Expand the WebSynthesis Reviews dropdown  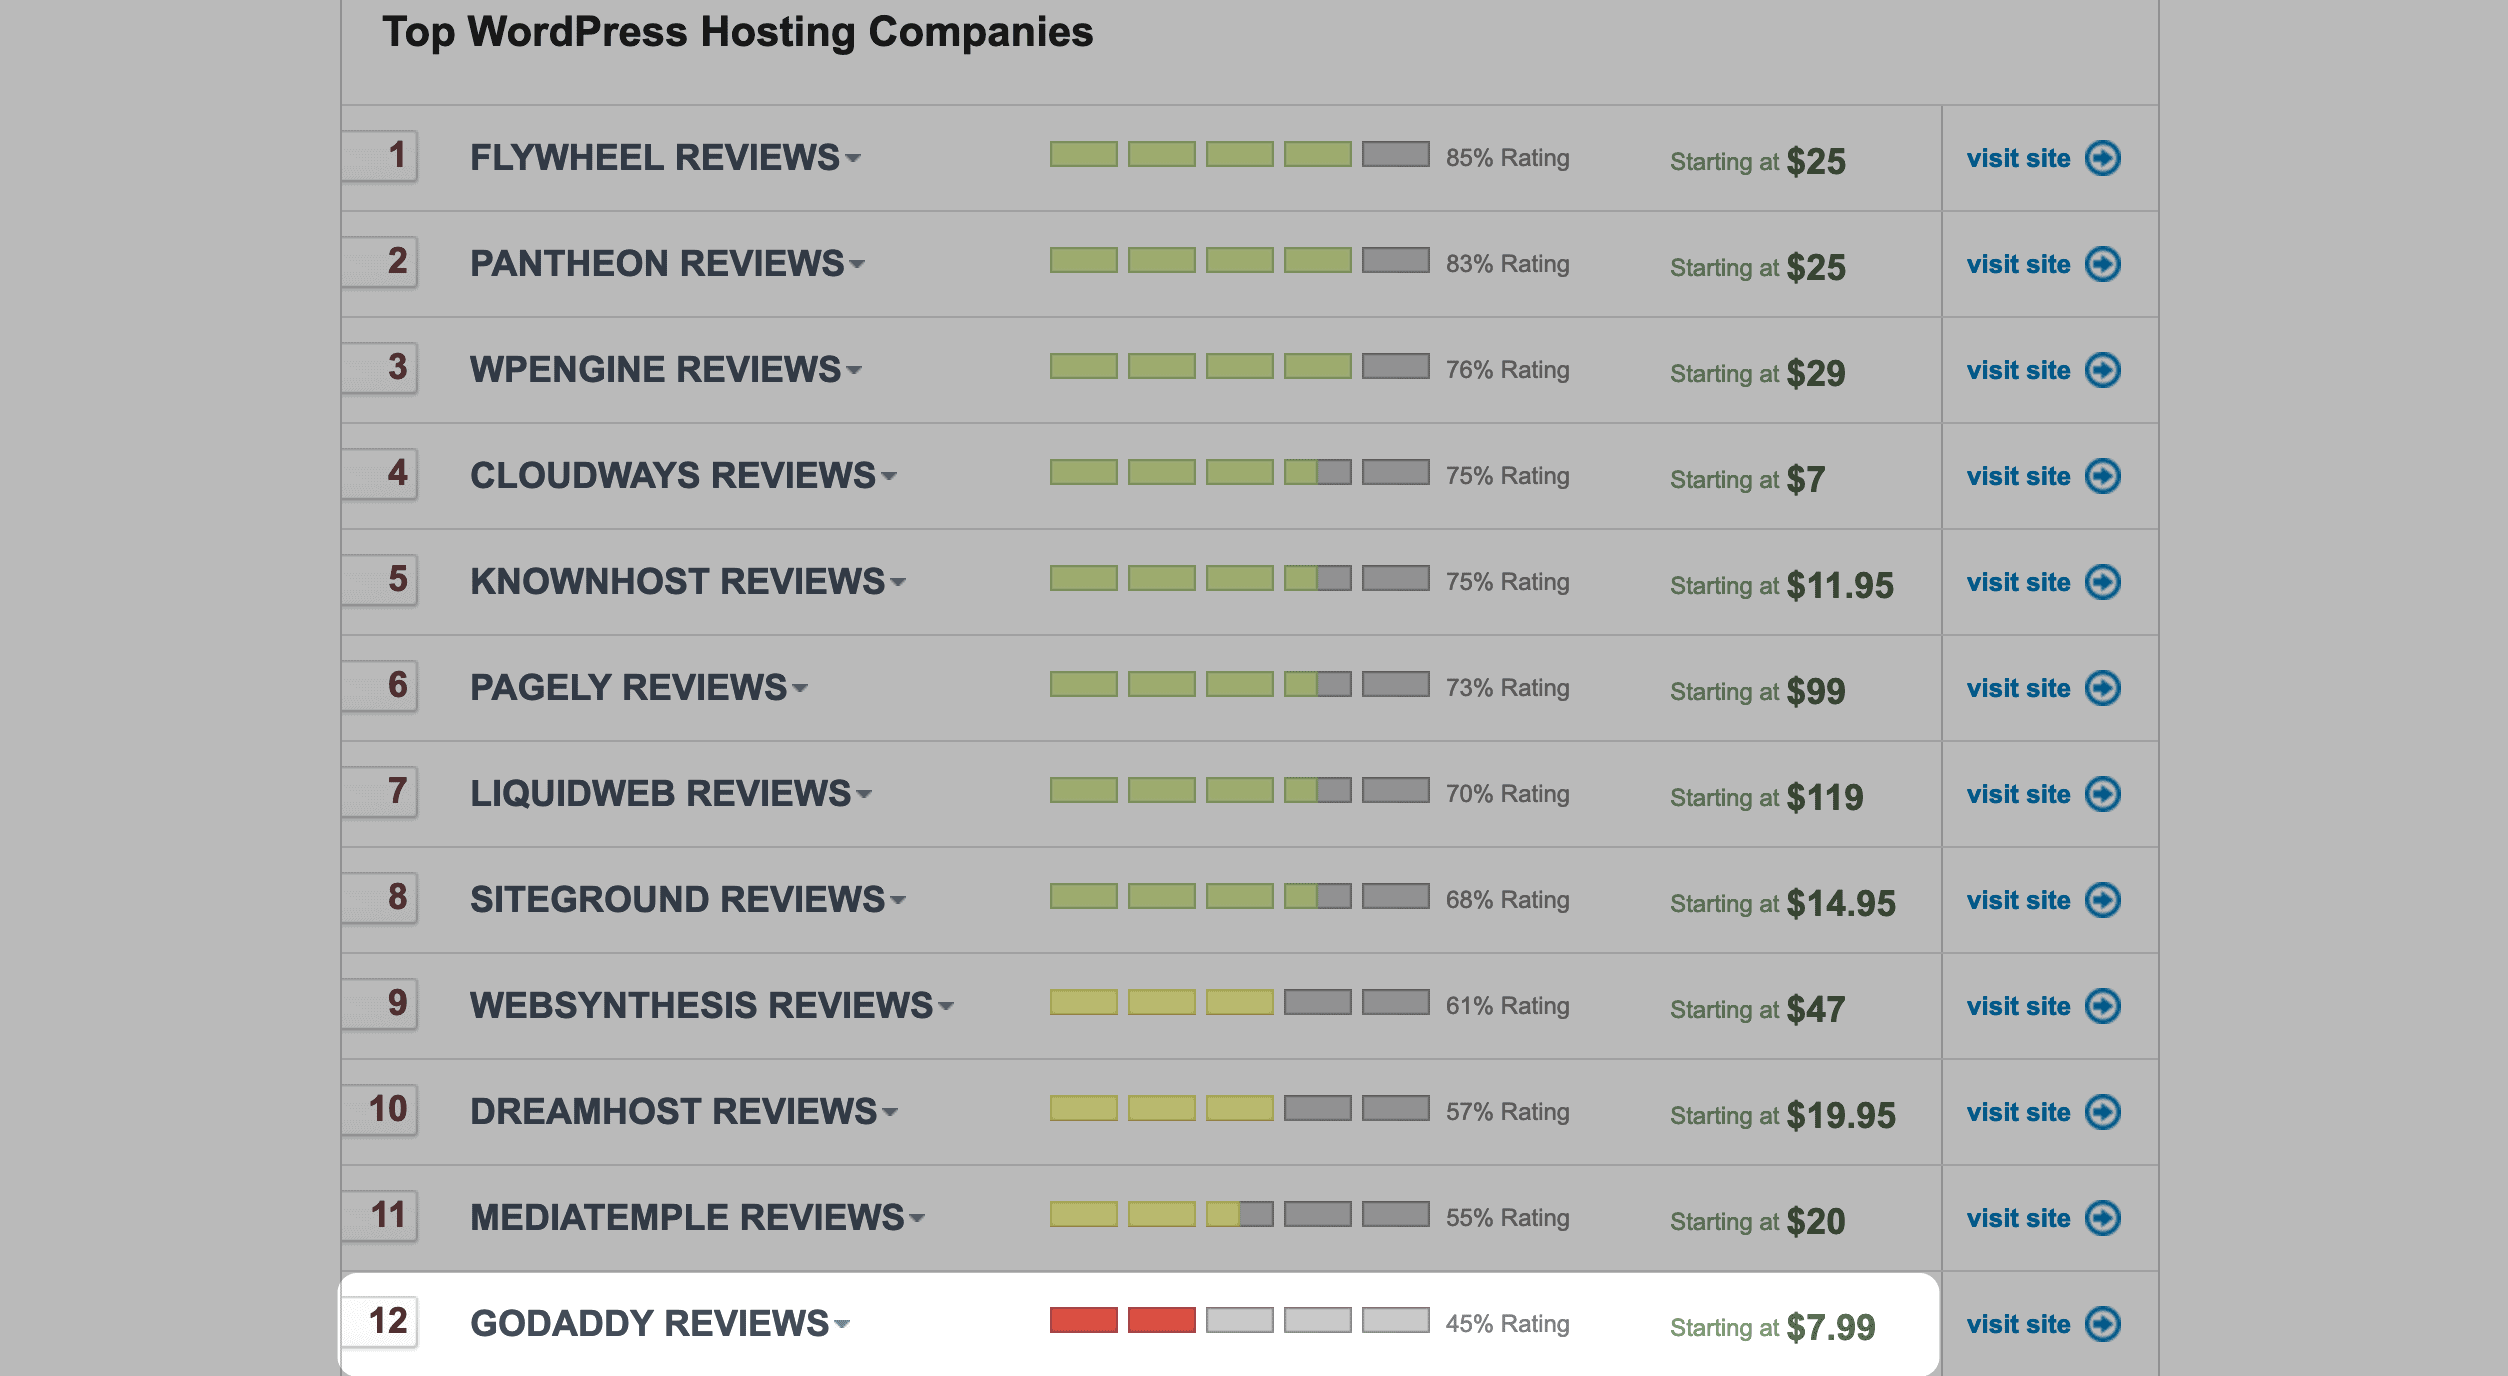pyautogui.click(x=946, y=1006)
